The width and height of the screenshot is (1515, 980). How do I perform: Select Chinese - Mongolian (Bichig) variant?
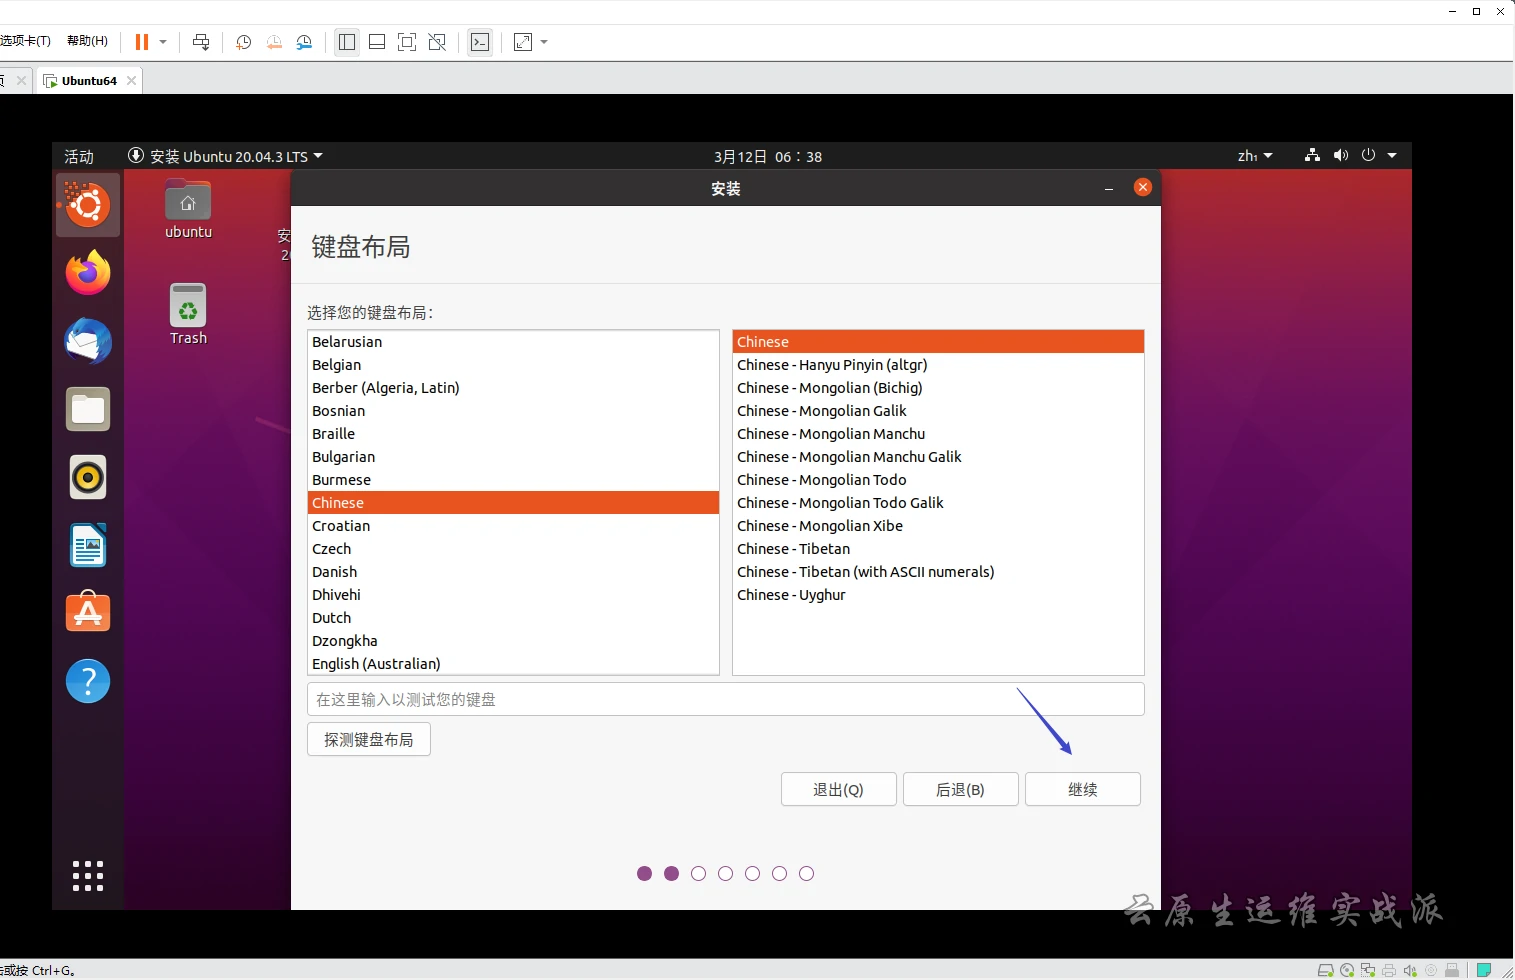point(938,388)
